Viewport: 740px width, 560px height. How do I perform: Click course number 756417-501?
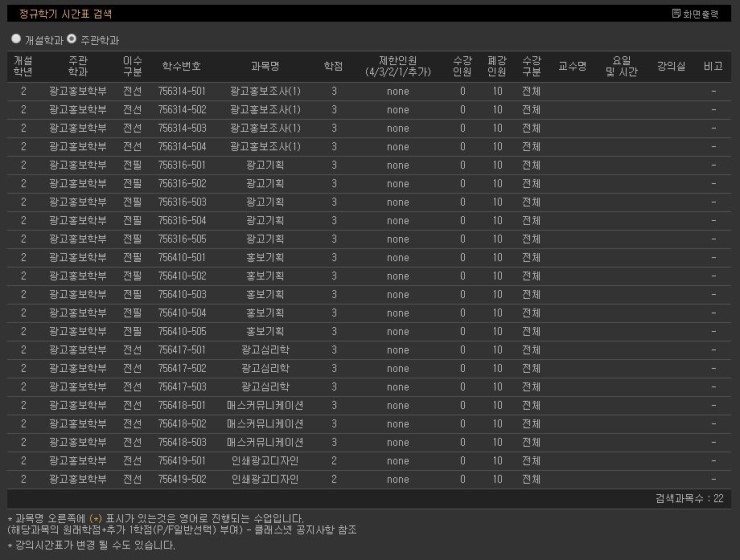click(x=182, y=350)
